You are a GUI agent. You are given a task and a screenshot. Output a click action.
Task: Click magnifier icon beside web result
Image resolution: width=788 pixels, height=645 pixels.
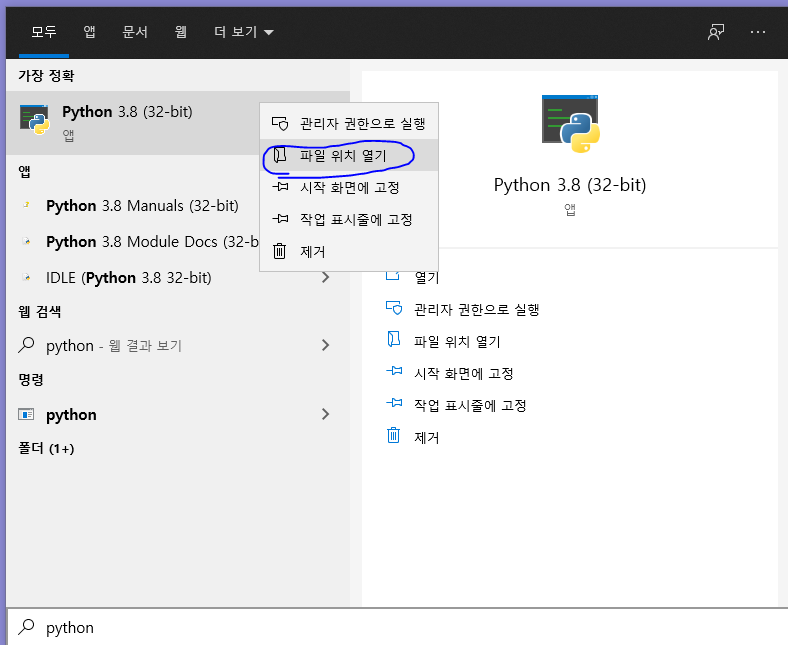(26, 345)
